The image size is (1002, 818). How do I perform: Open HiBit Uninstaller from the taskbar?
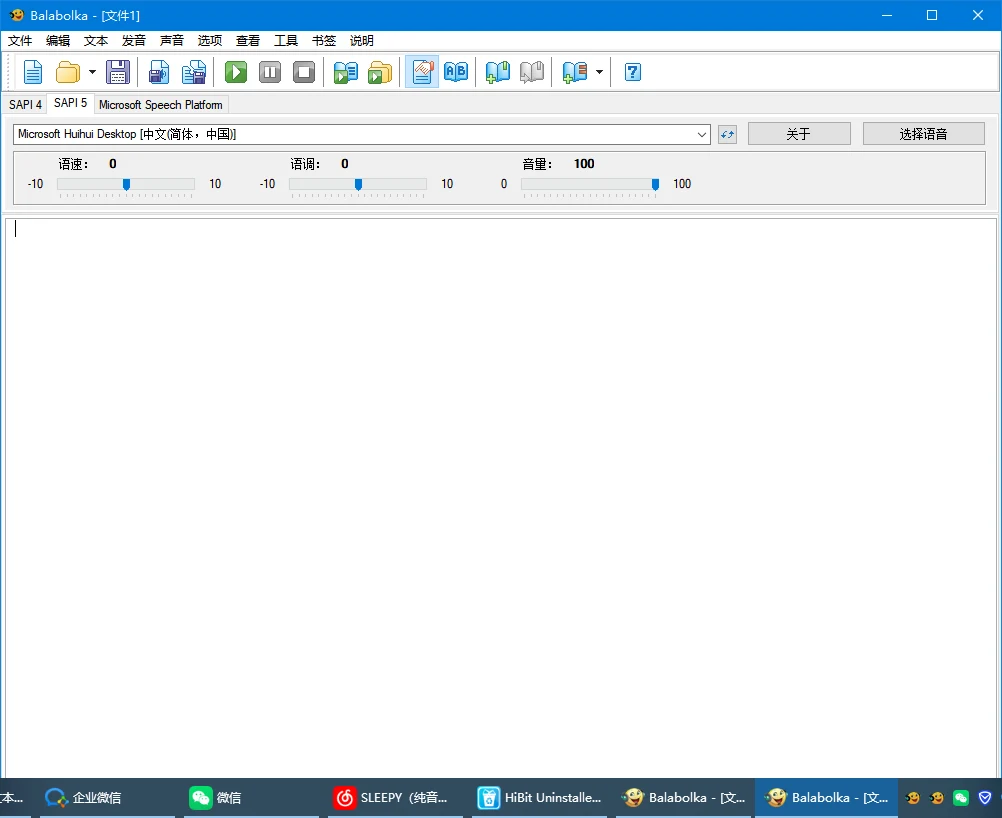[540, 798]
